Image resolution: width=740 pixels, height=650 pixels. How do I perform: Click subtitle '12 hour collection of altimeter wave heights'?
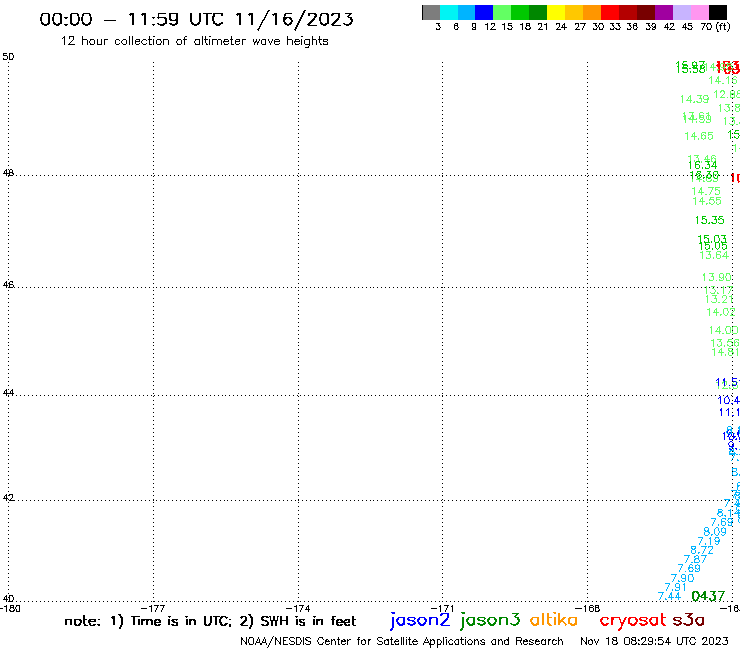point(194,41)
